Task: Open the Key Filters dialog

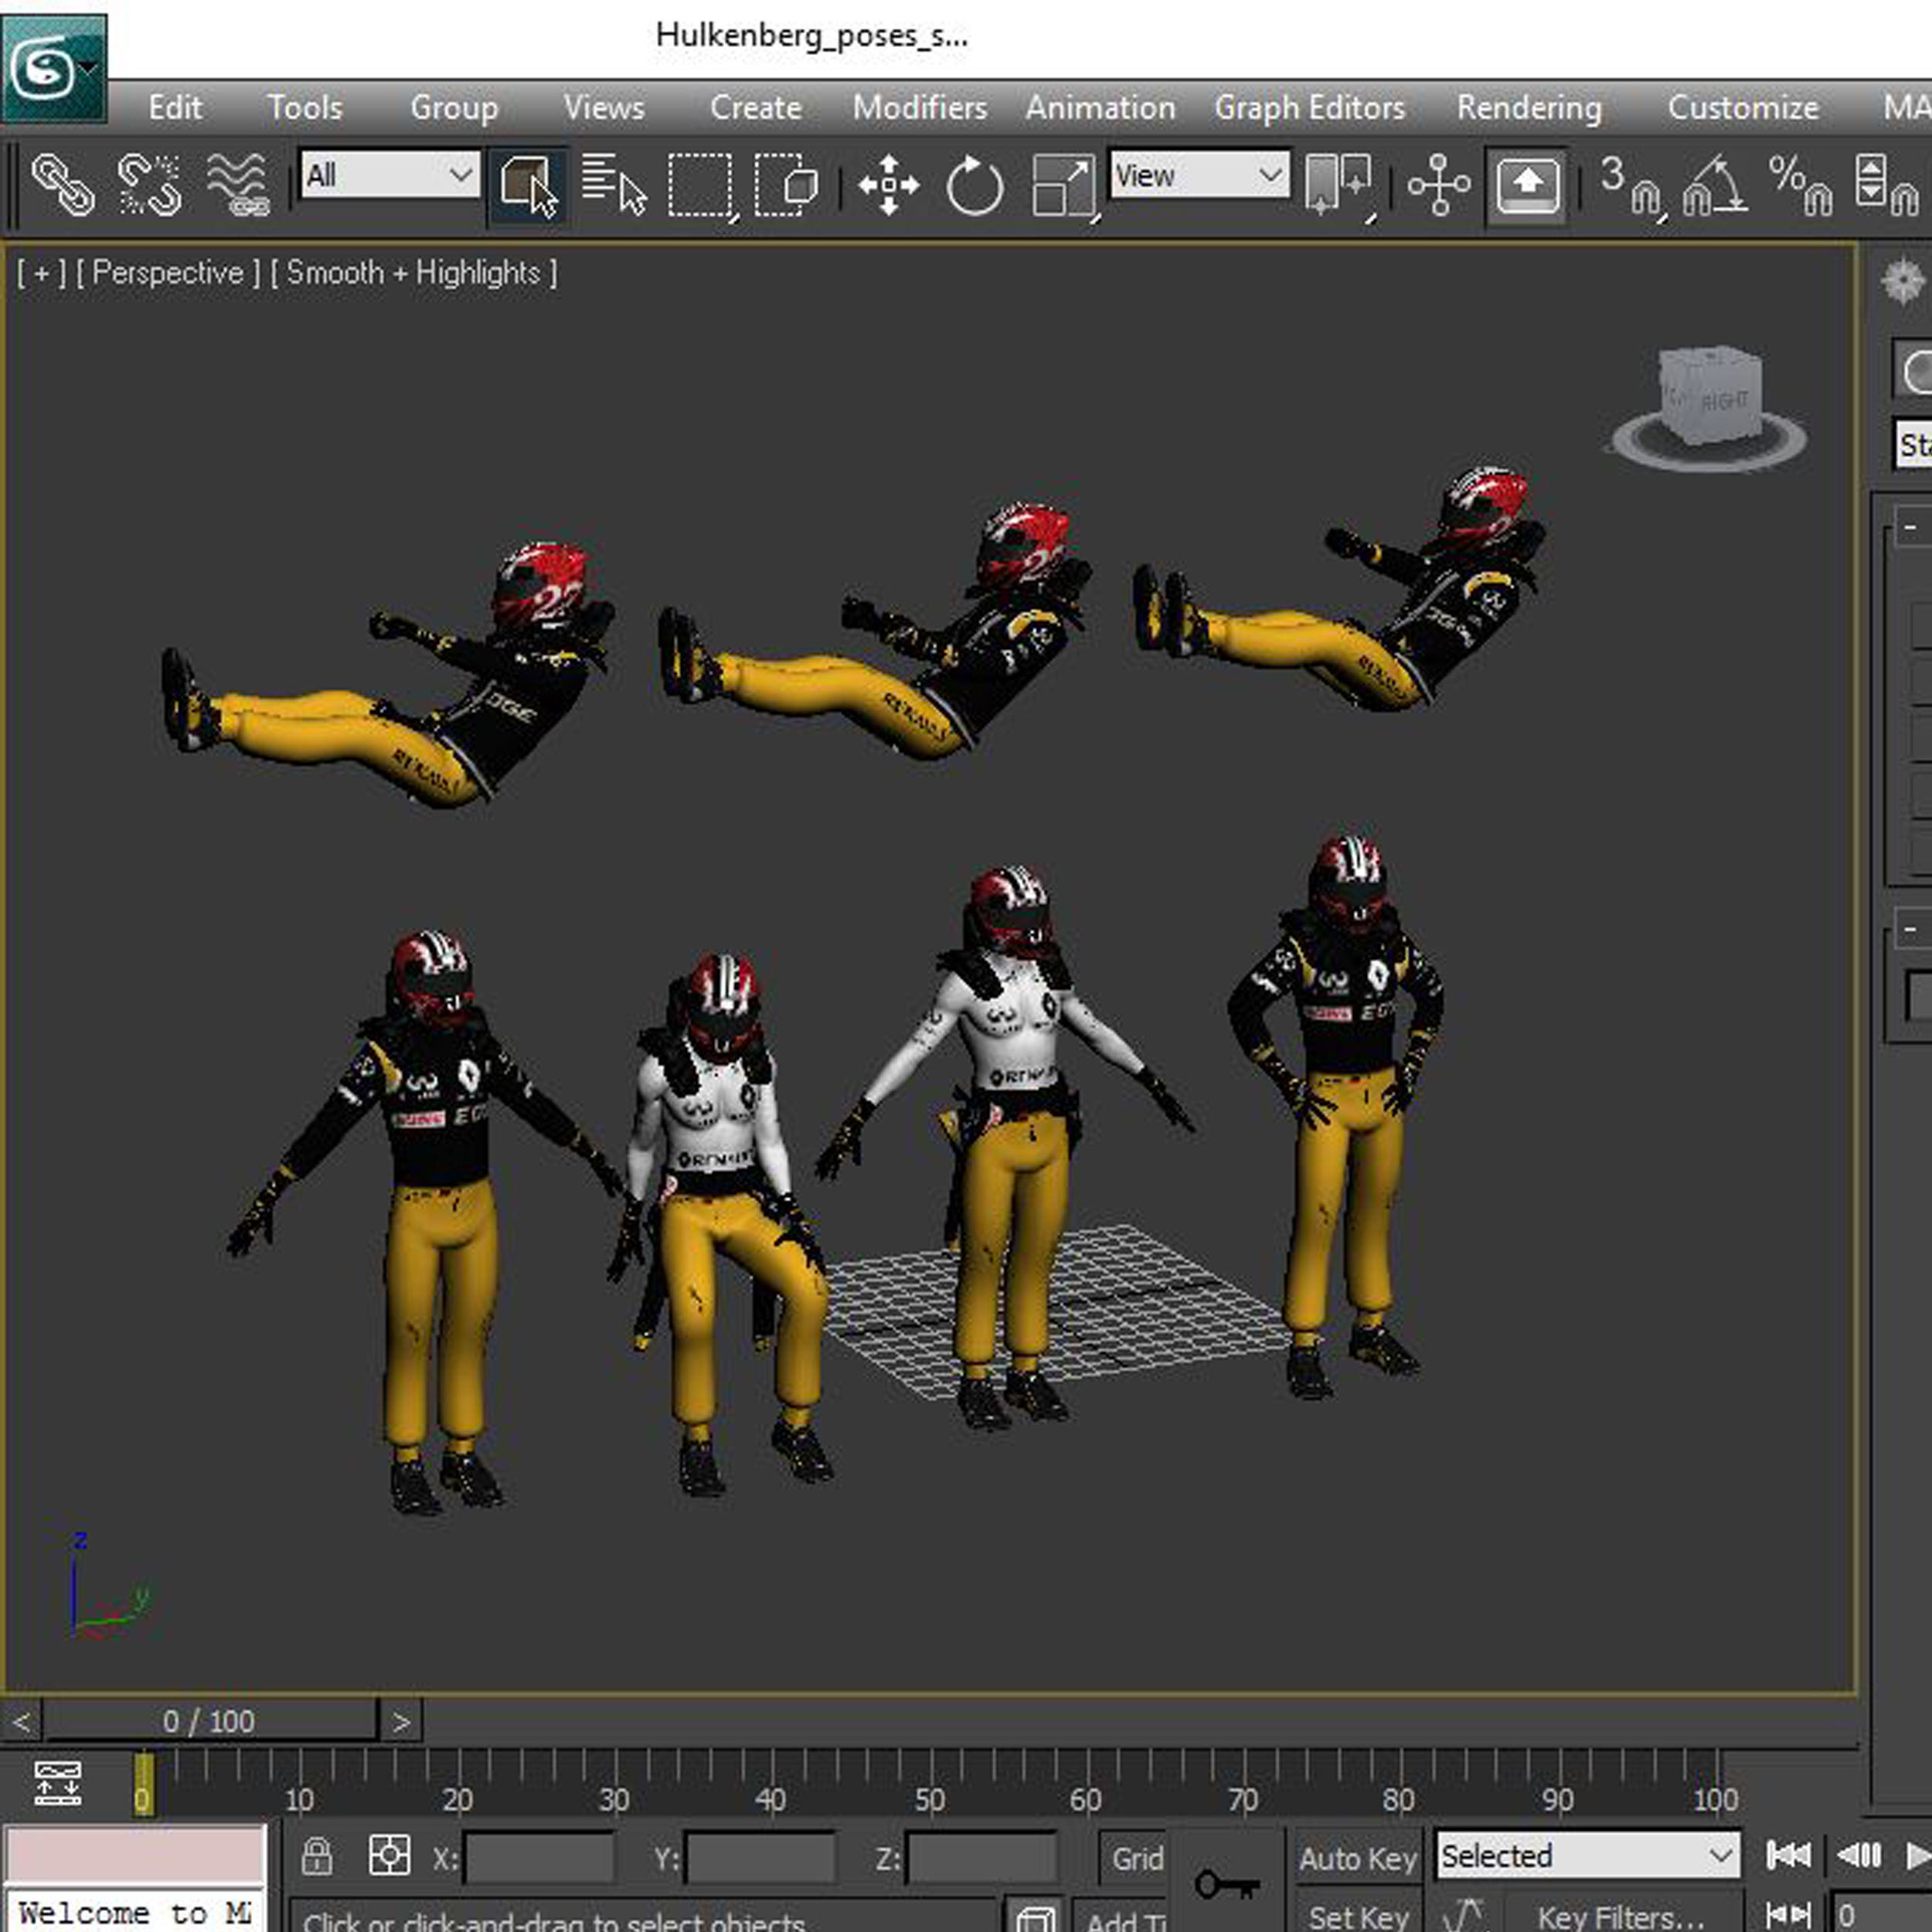Action: click(1620, 1916)
